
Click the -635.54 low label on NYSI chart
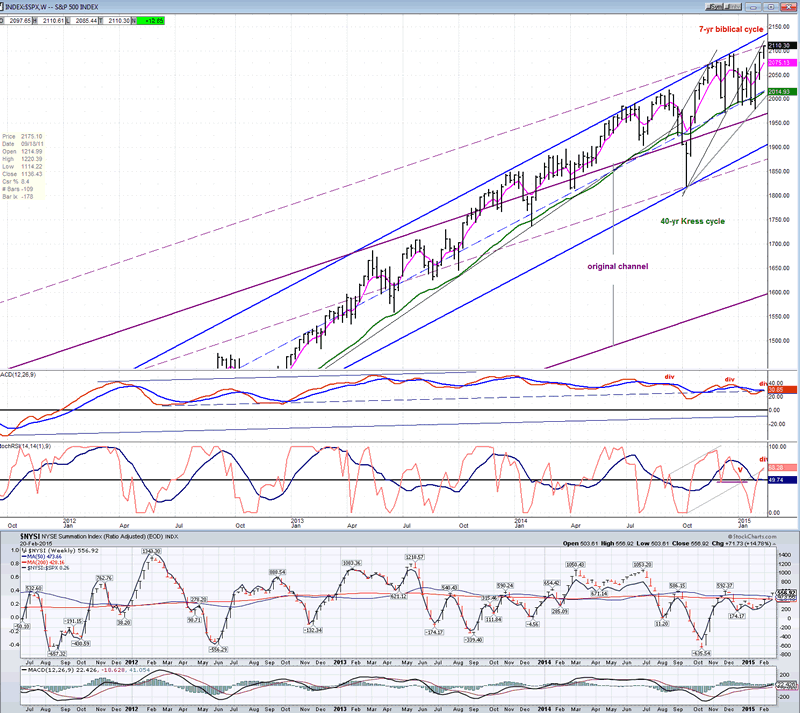coord(701,653)
